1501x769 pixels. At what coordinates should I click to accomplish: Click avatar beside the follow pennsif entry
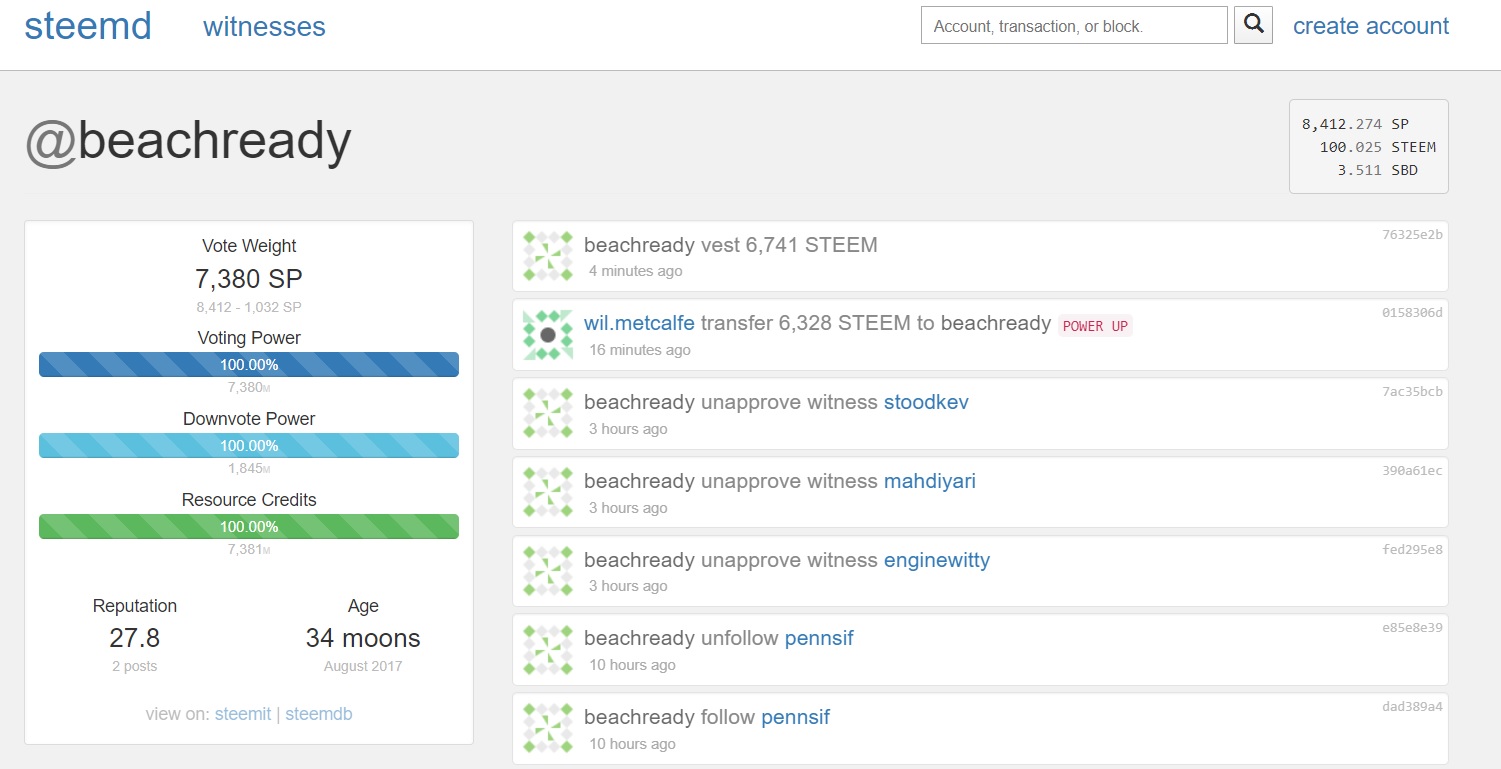click(x=548, y=729)
